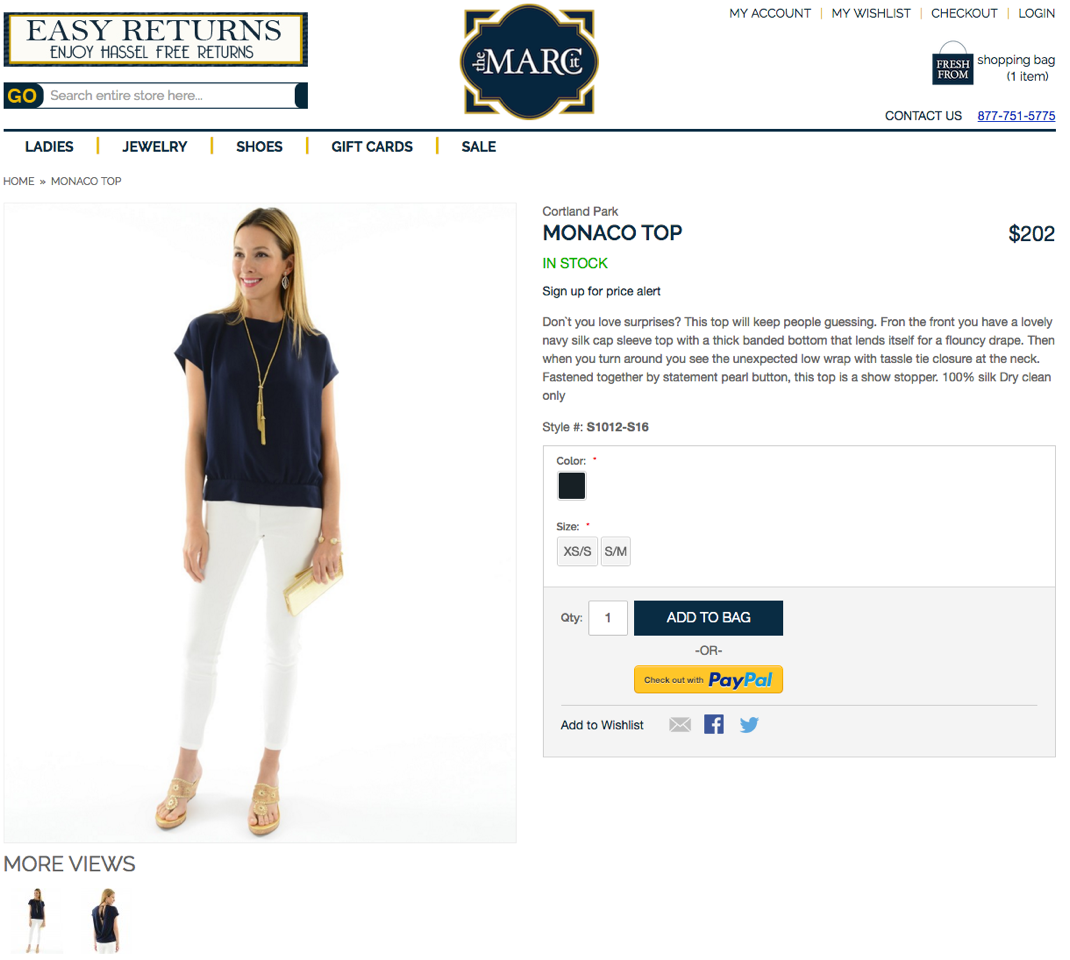
Task: Open the Easy Returns banner
Action: (x=156, y=40)
